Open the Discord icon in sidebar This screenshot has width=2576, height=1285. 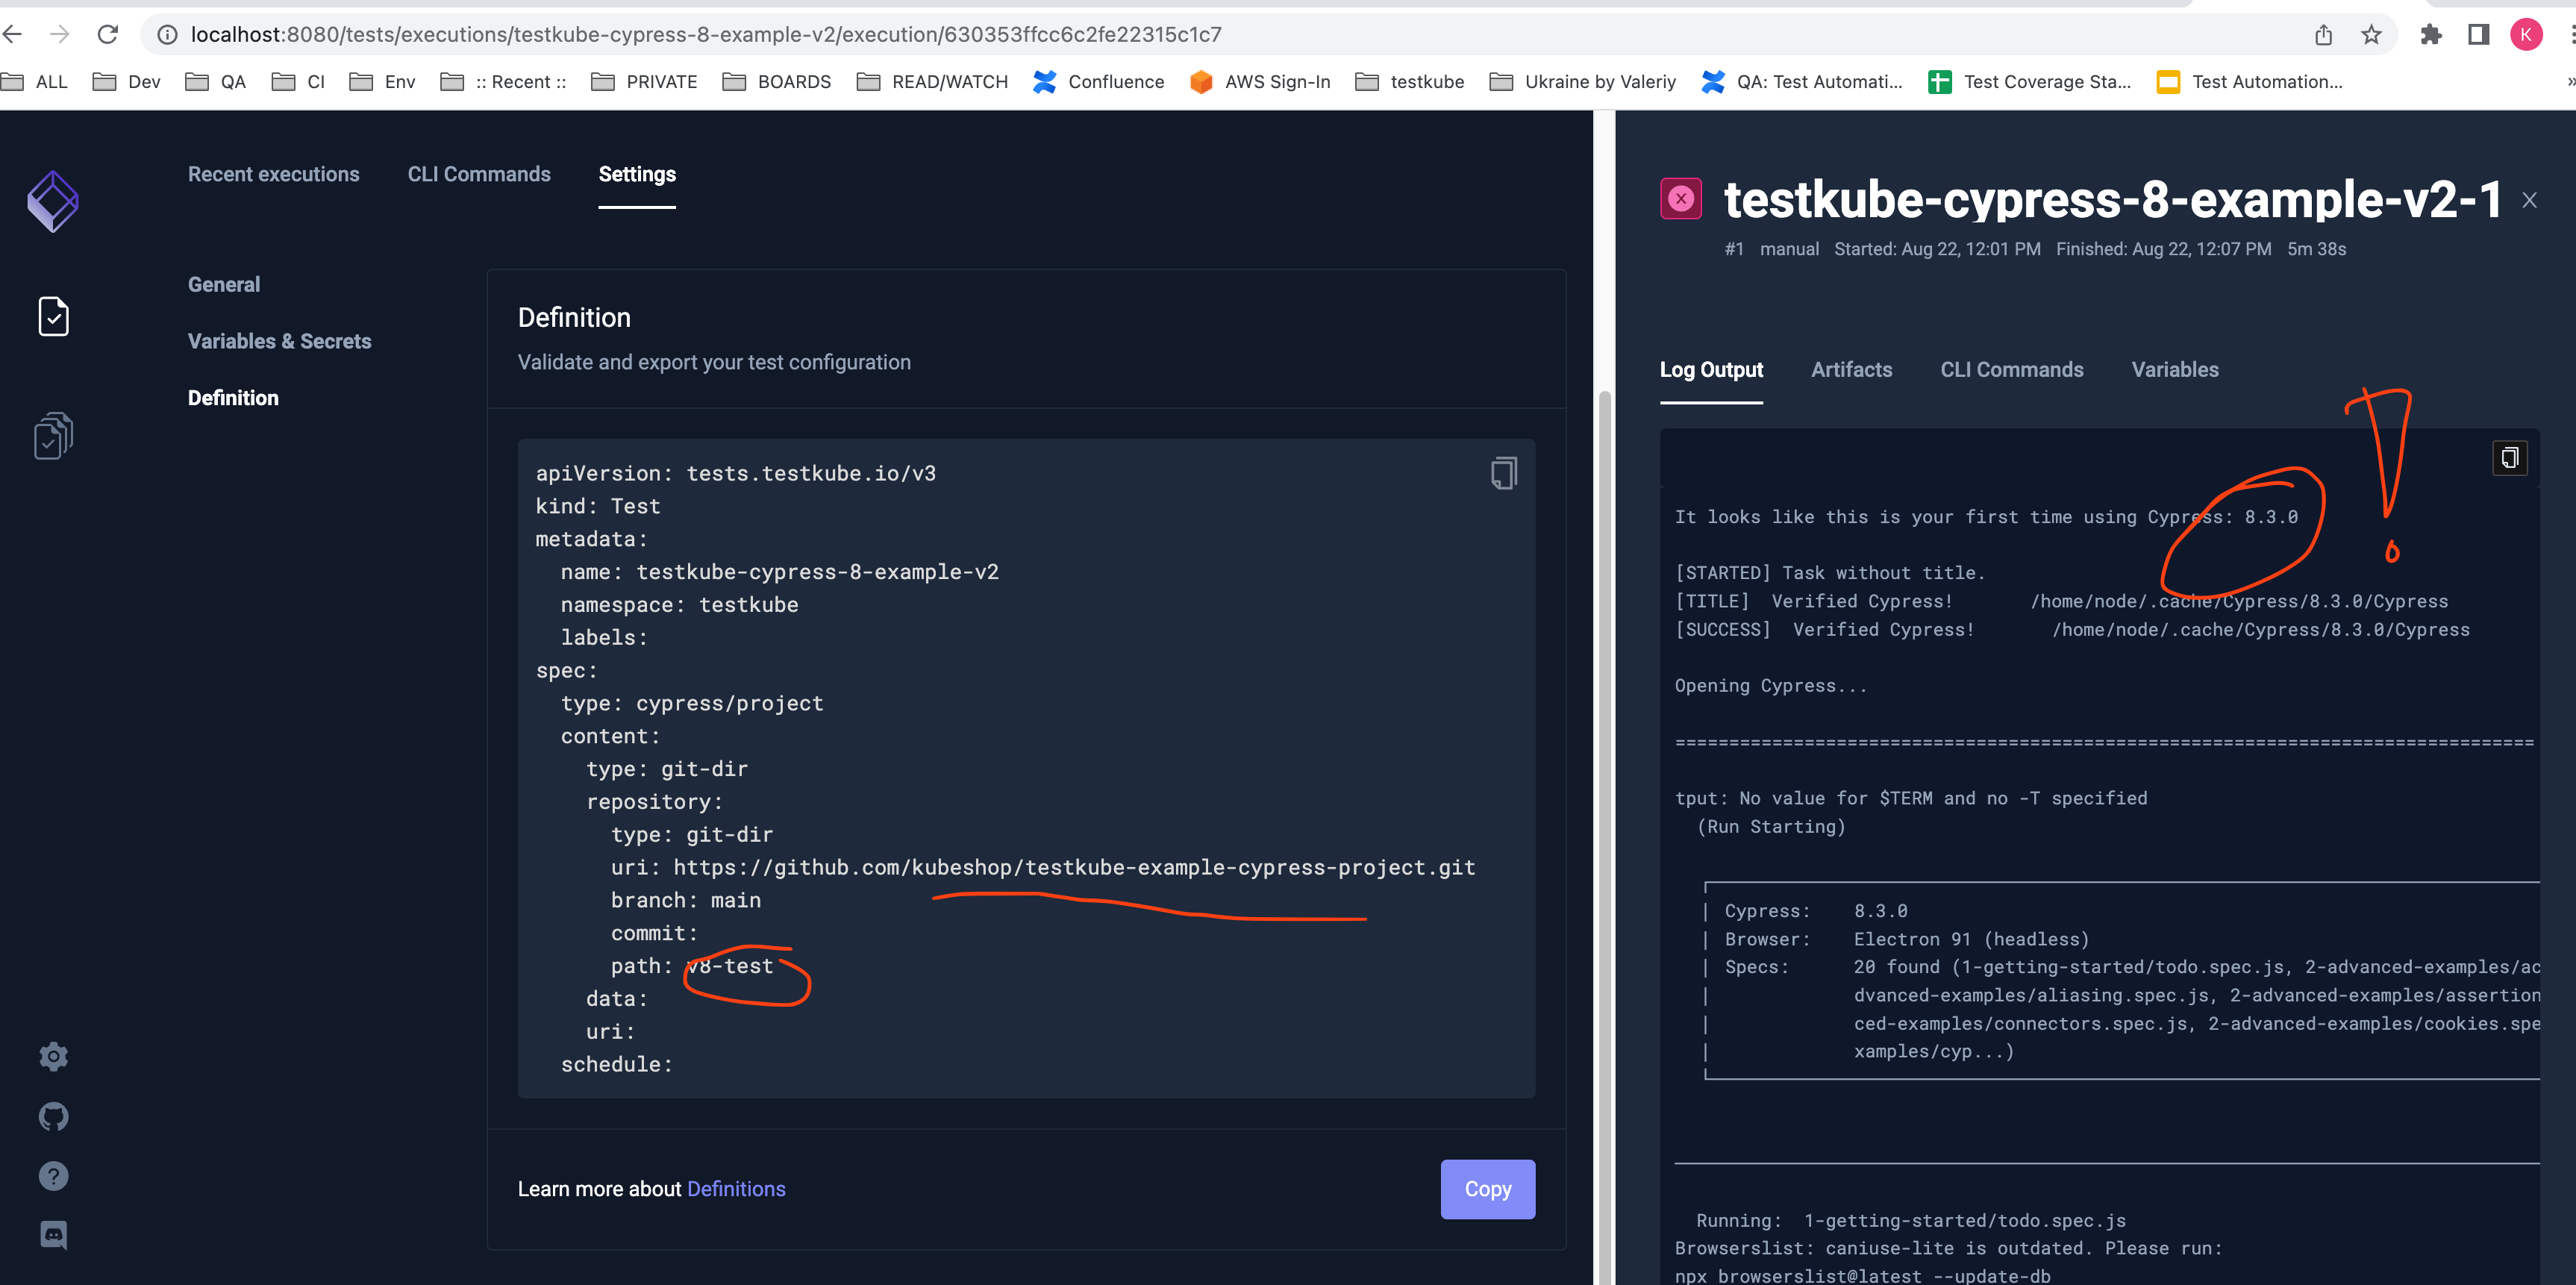point(53,1234)
